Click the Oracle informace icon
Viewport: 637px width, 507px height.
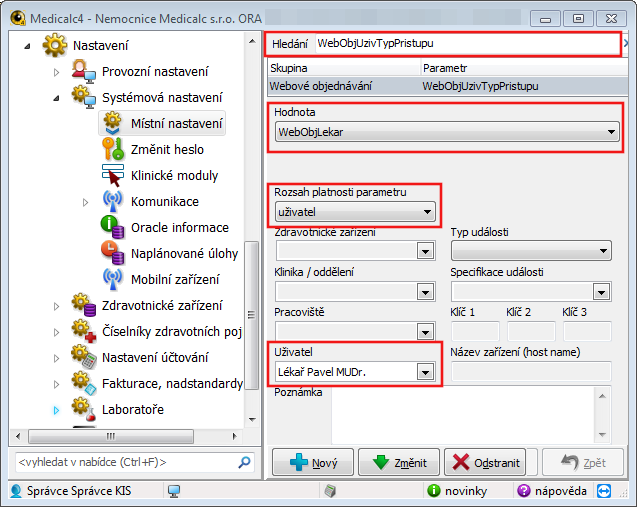point(114,227)
